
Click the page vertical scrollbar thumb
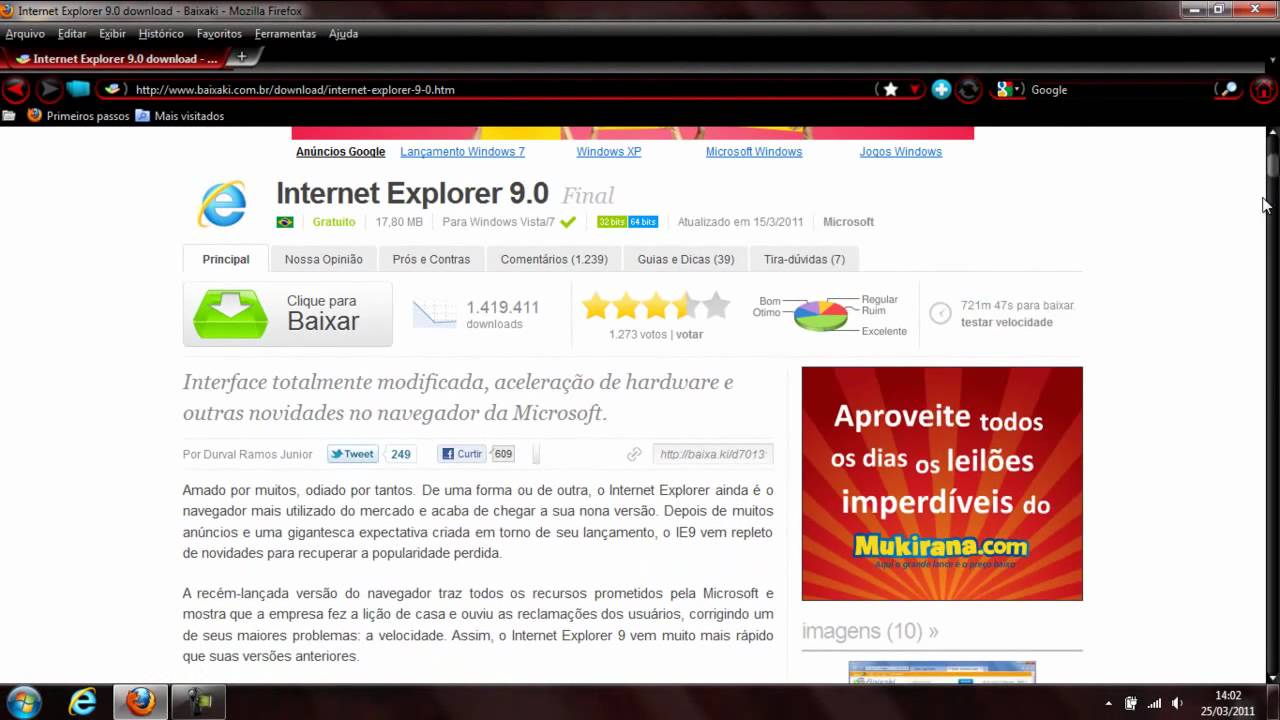(1273, 165)
